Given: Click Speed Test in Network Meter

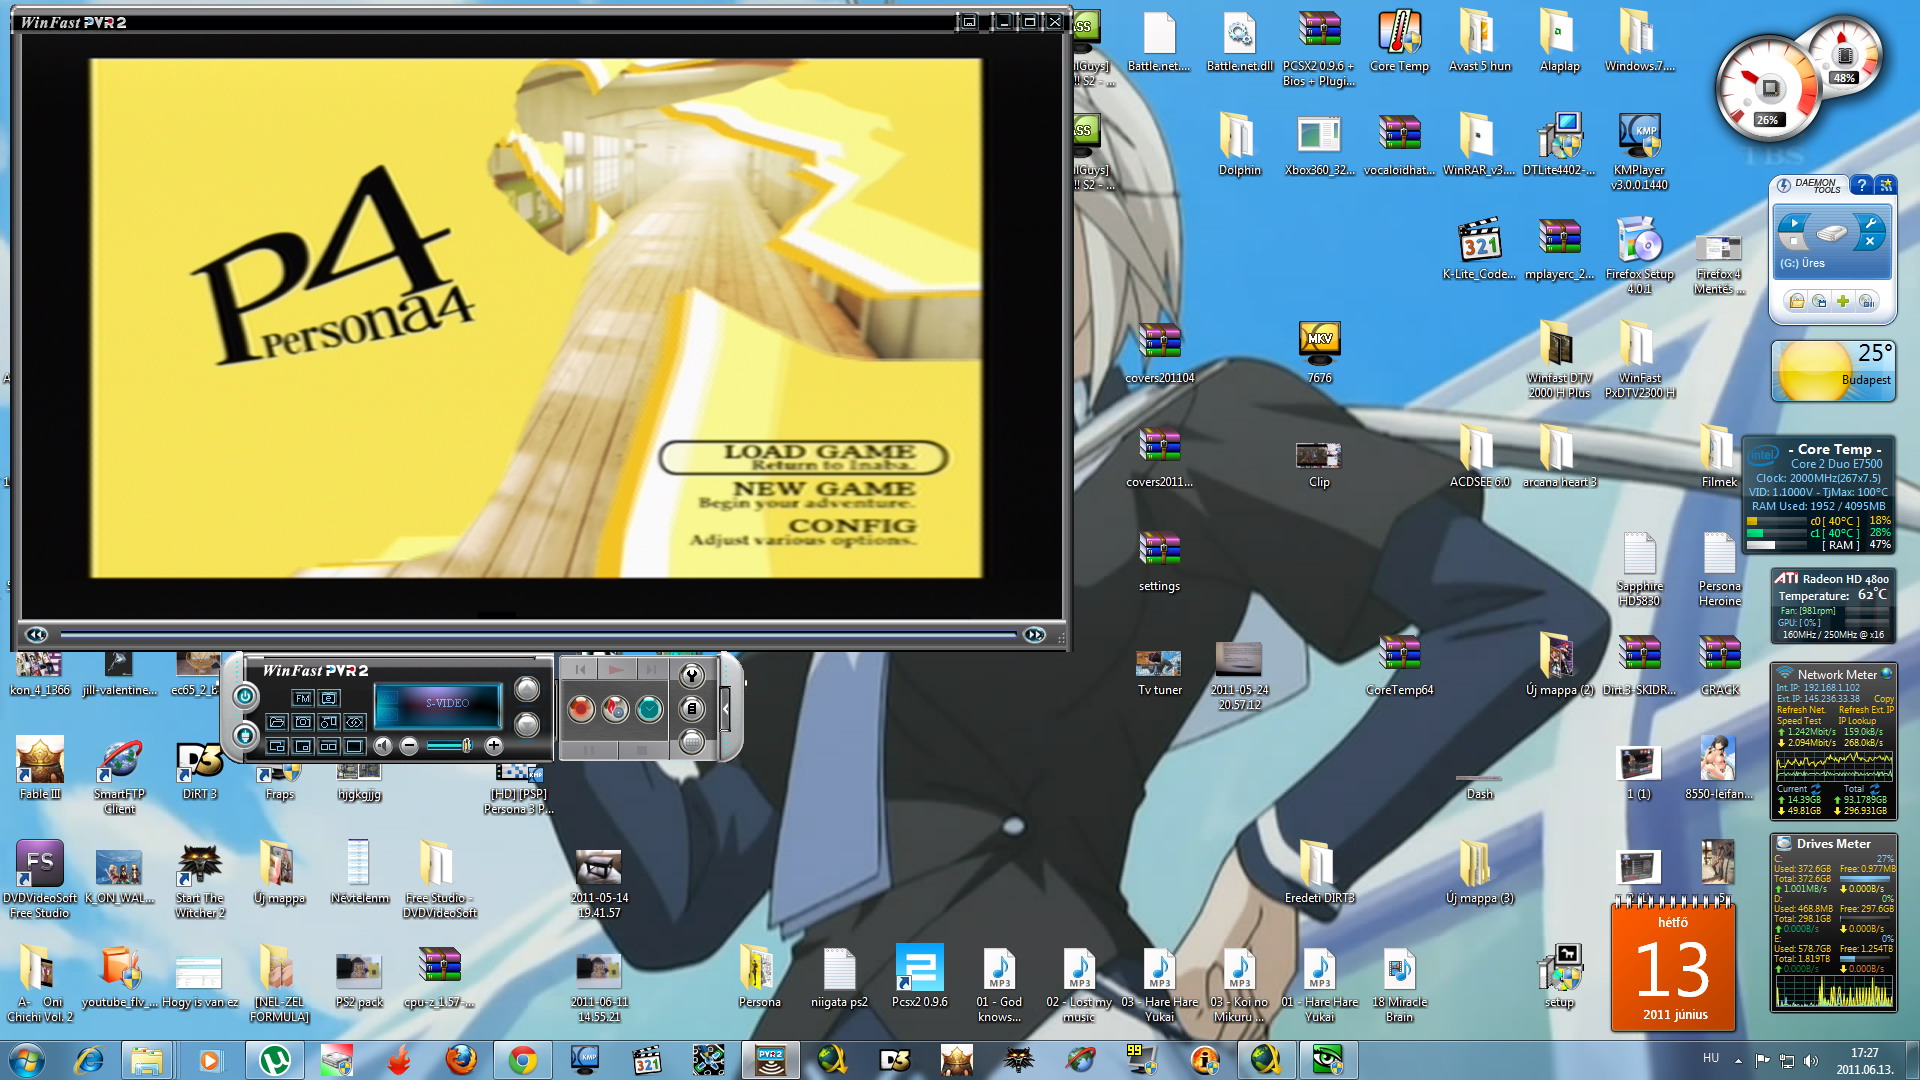Looking at the screenshot, I should tap(1799, 720).
